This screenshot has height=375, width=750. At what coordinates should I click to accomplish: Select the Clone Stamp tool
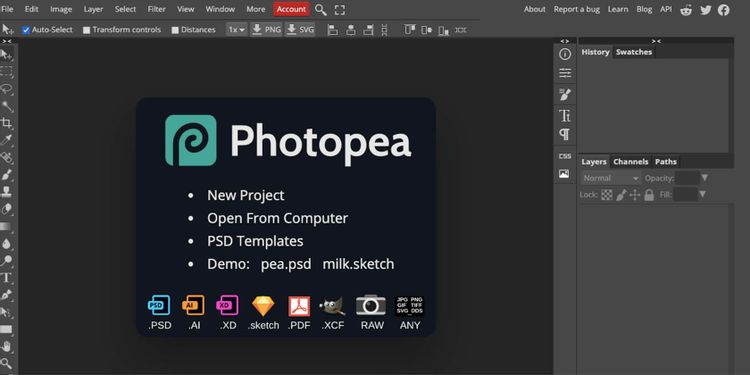[x=6, y=192]
